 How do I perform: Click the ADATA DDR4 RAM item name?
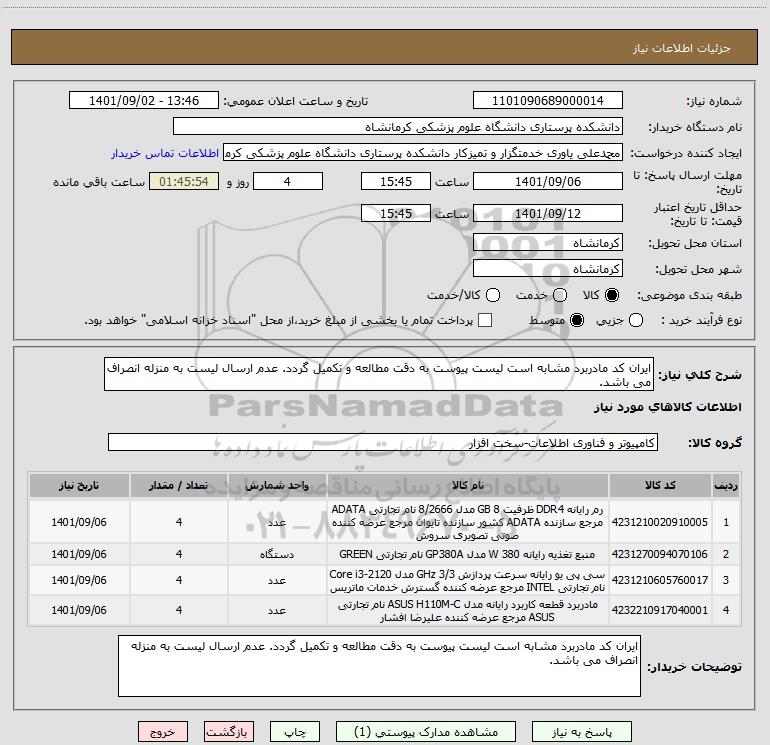tap(468, 522)
